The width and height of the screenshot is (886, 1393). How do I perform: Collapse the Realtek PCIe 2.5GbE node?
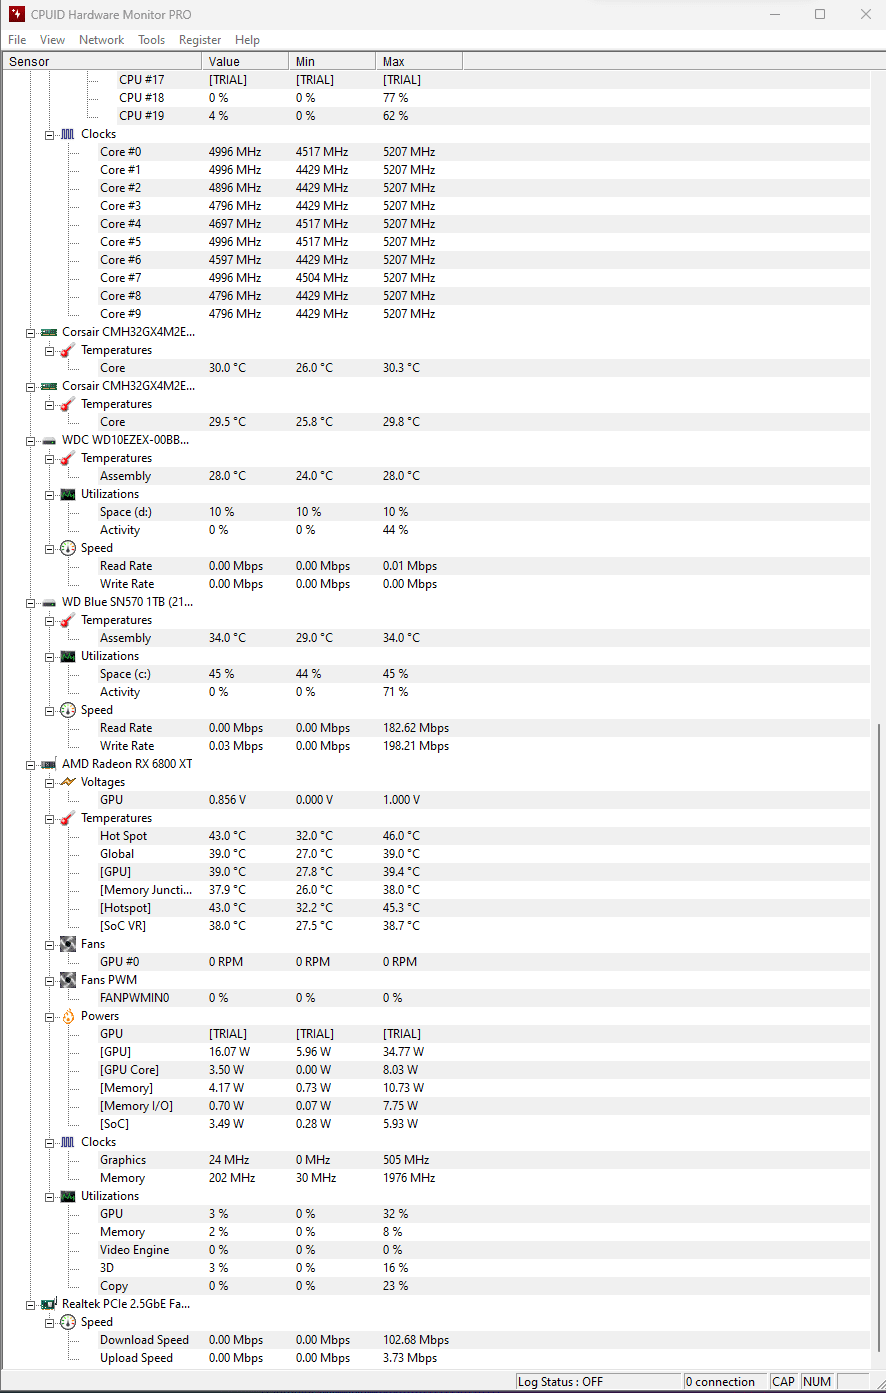tap(31, 1304)
